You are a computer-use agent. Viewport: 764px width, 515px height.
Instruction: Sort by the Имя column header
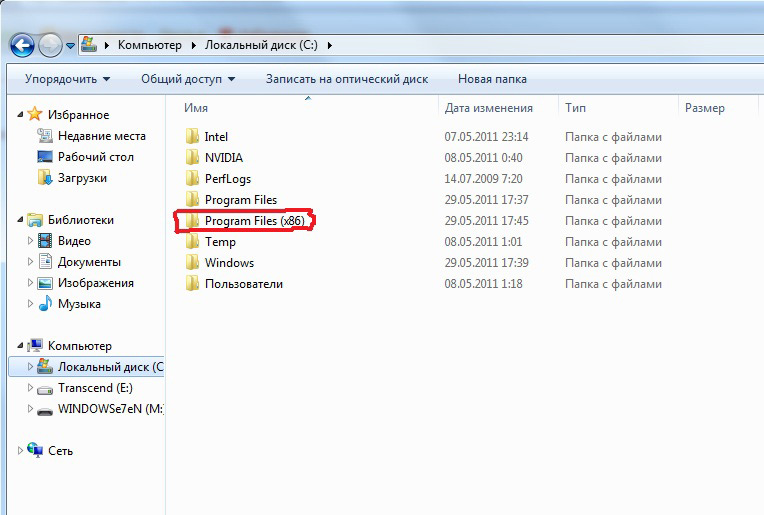click(x=196, y=108)
